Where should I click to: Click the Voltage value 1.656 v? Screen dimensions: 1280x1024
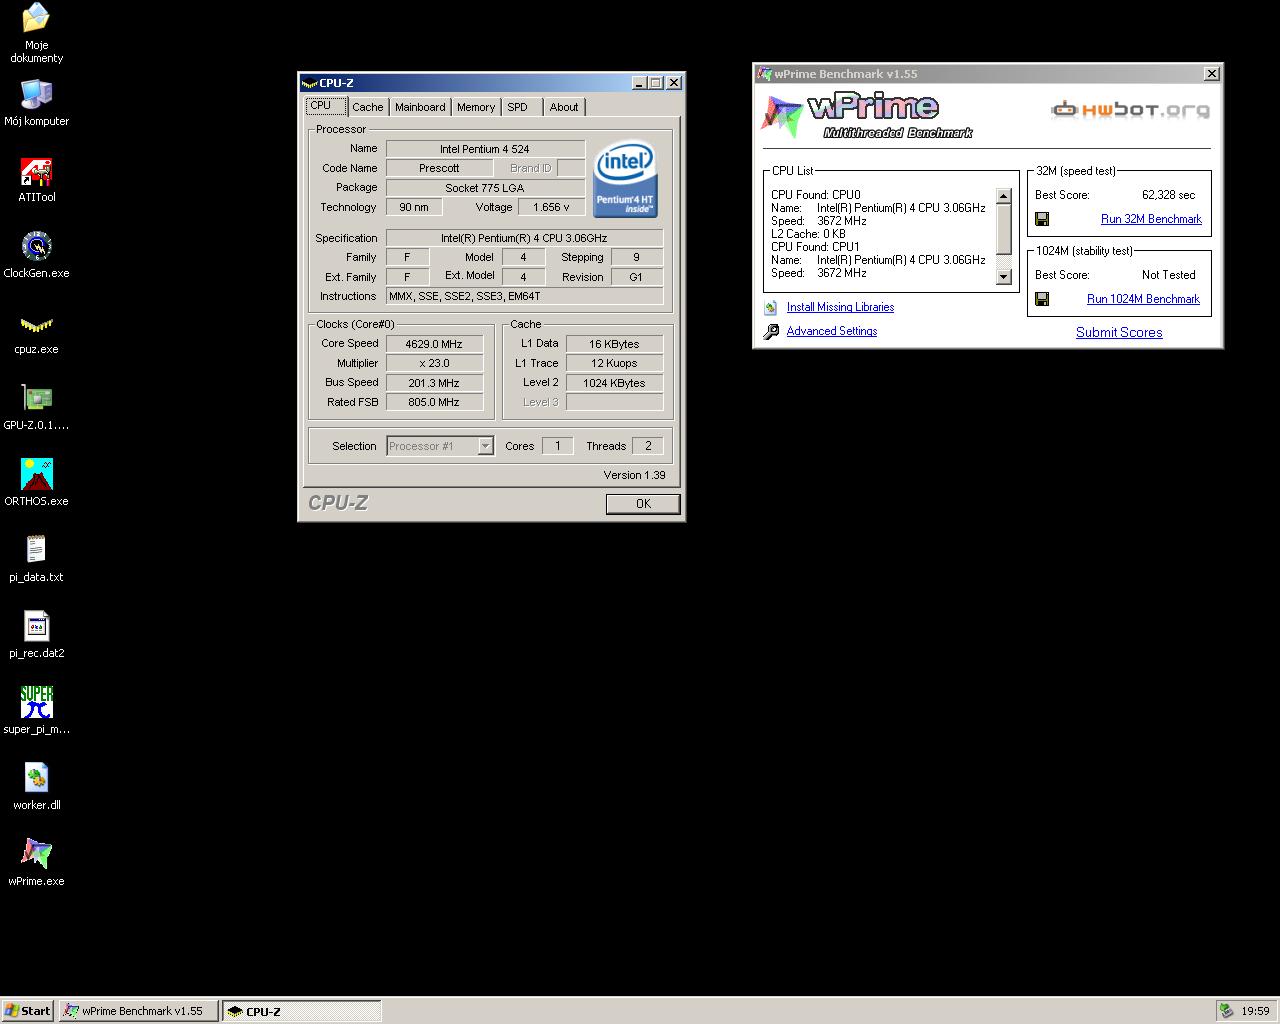(x=552, y=207)
